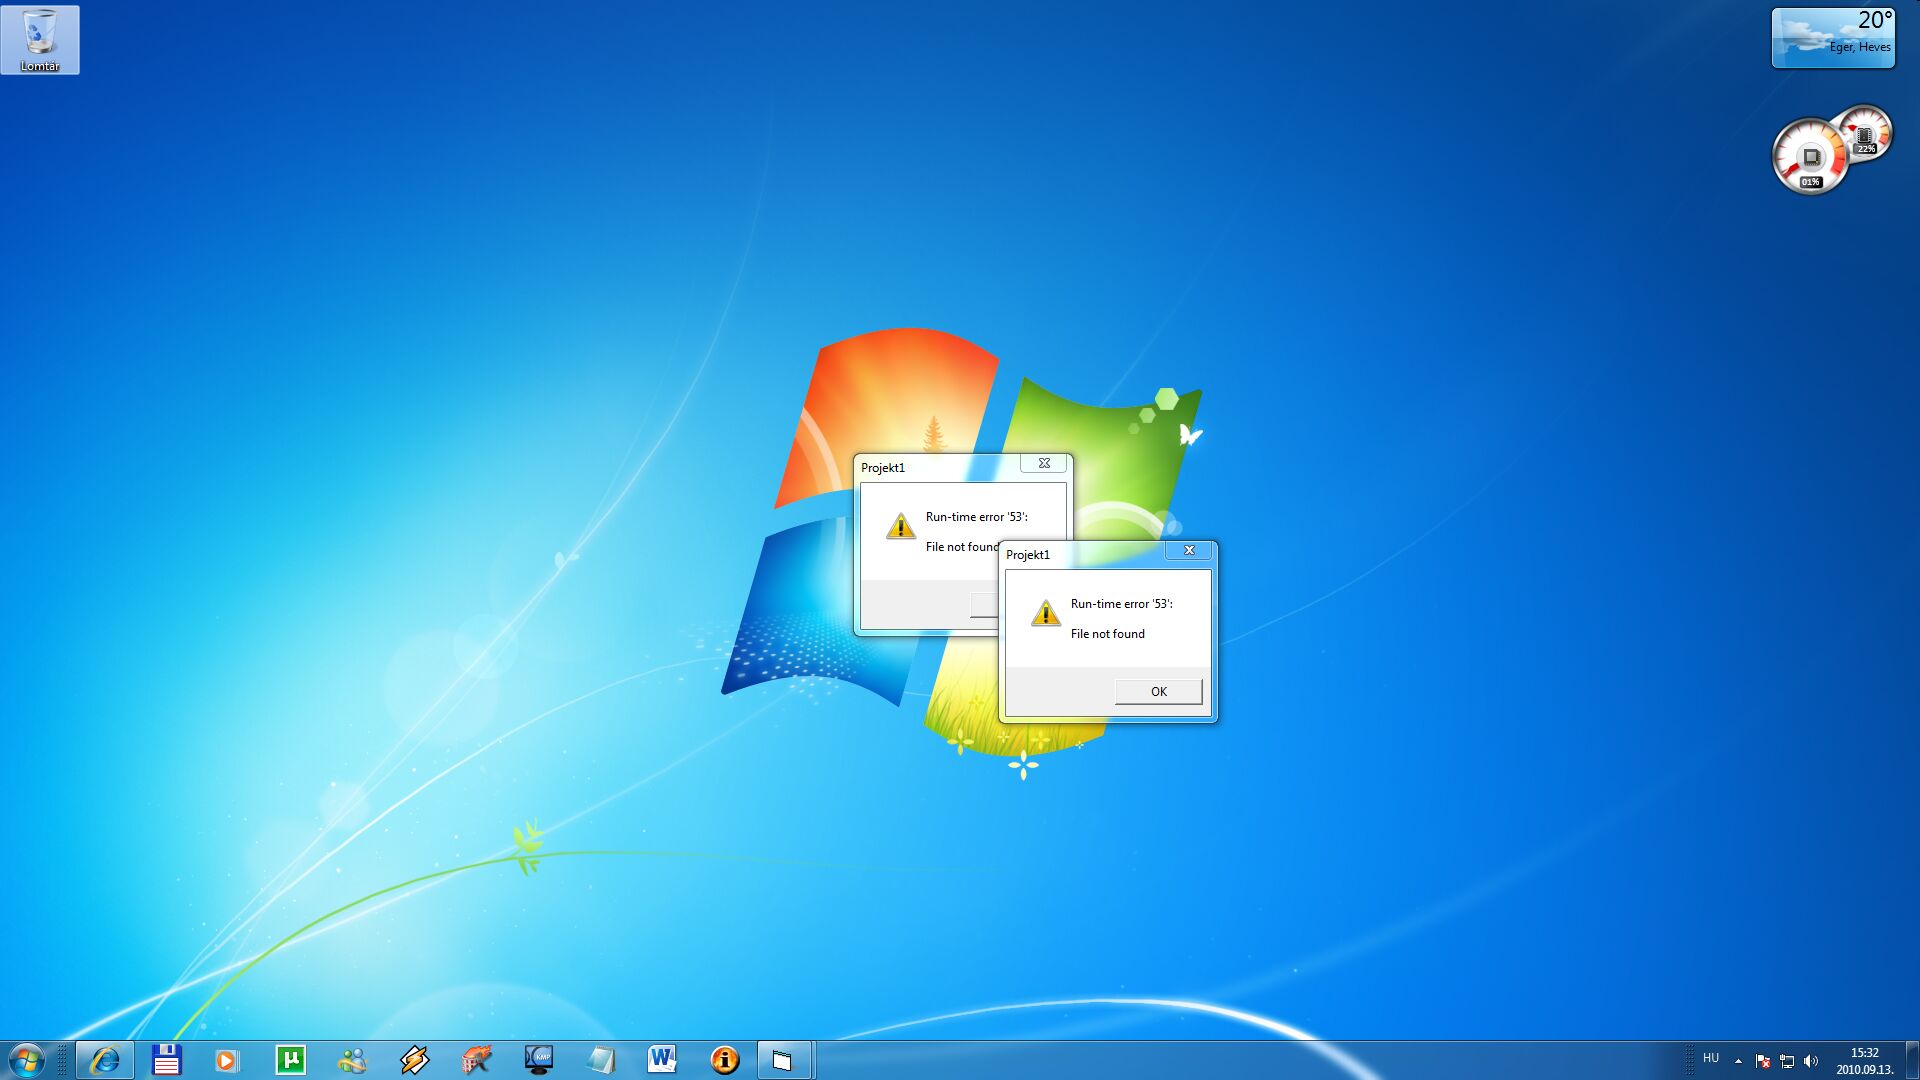Open KMPlayer from the taskbar
The width and height of the screenshot is (1920, 1080).
(538, 1060)
